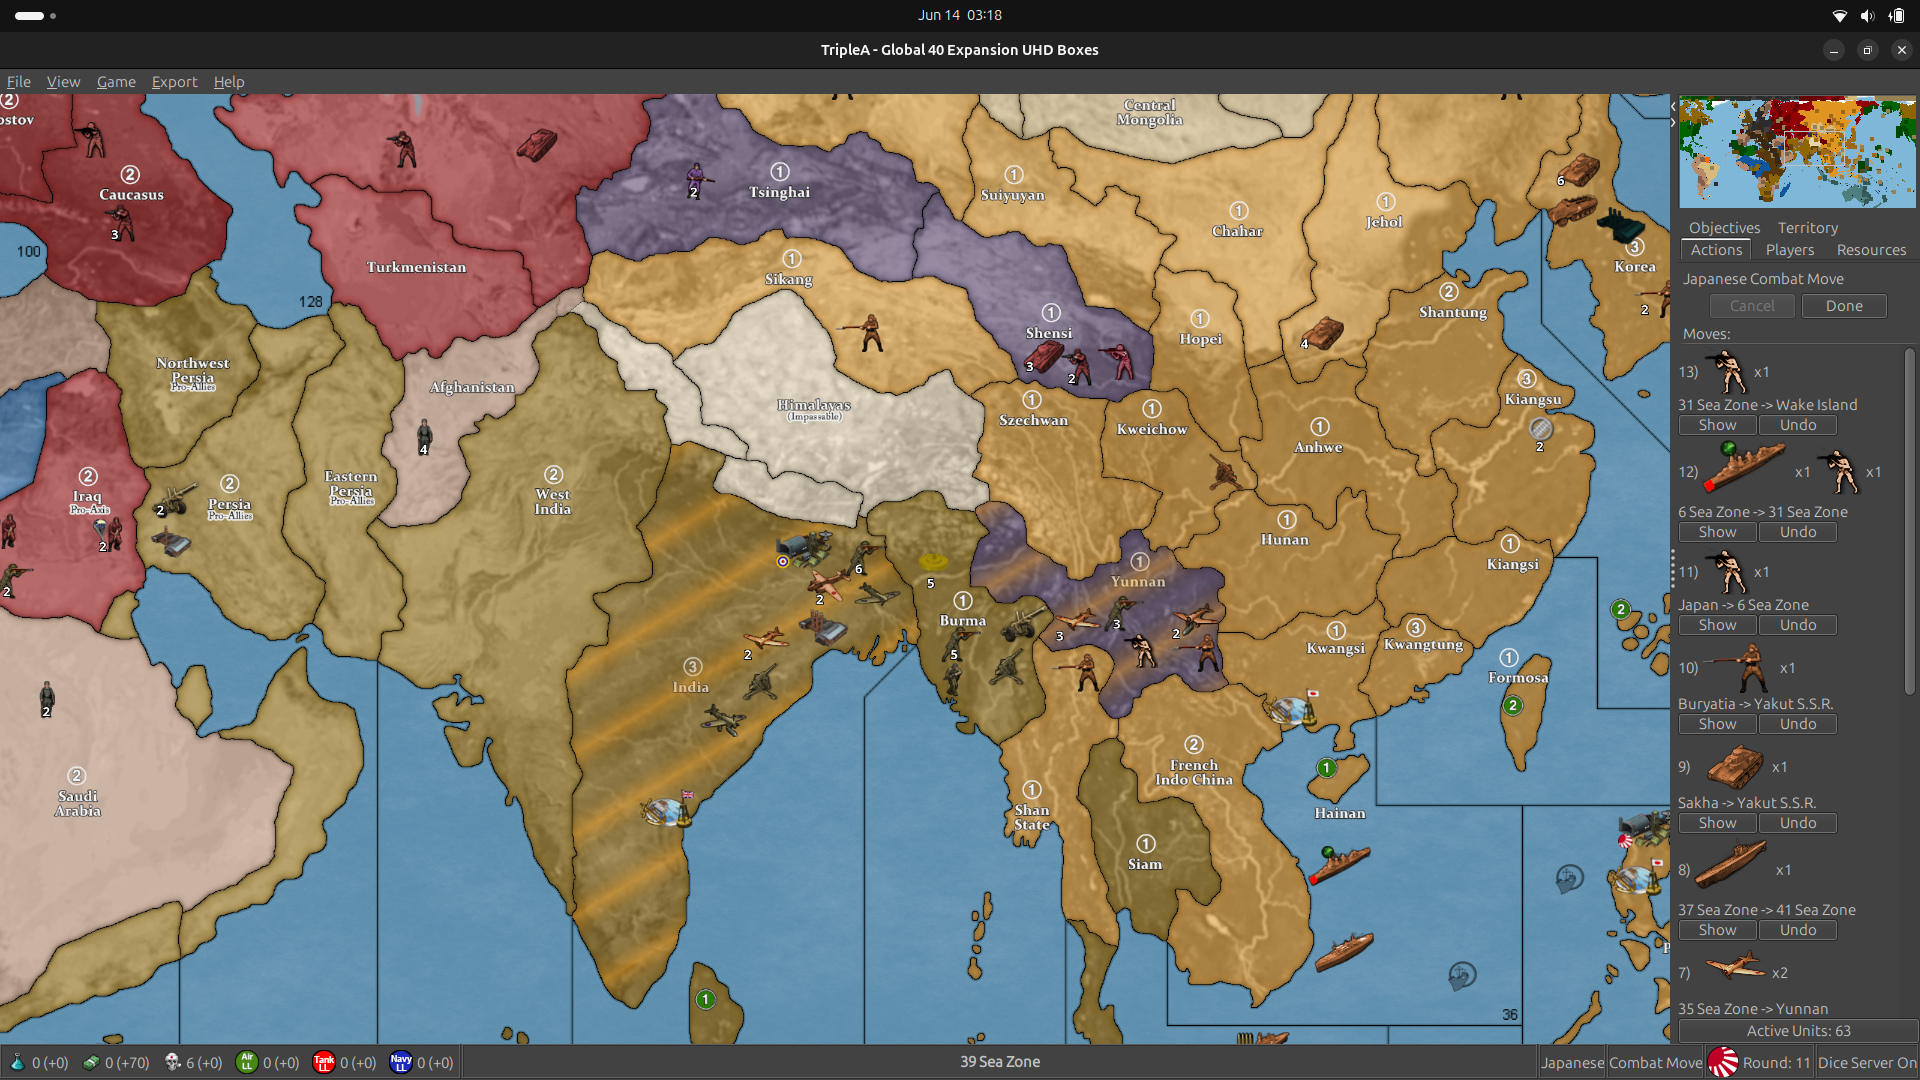Click the battleship icon in move 12
The height and width of the screenshot is (1080, 1920).
click(x=1745, y=469)
